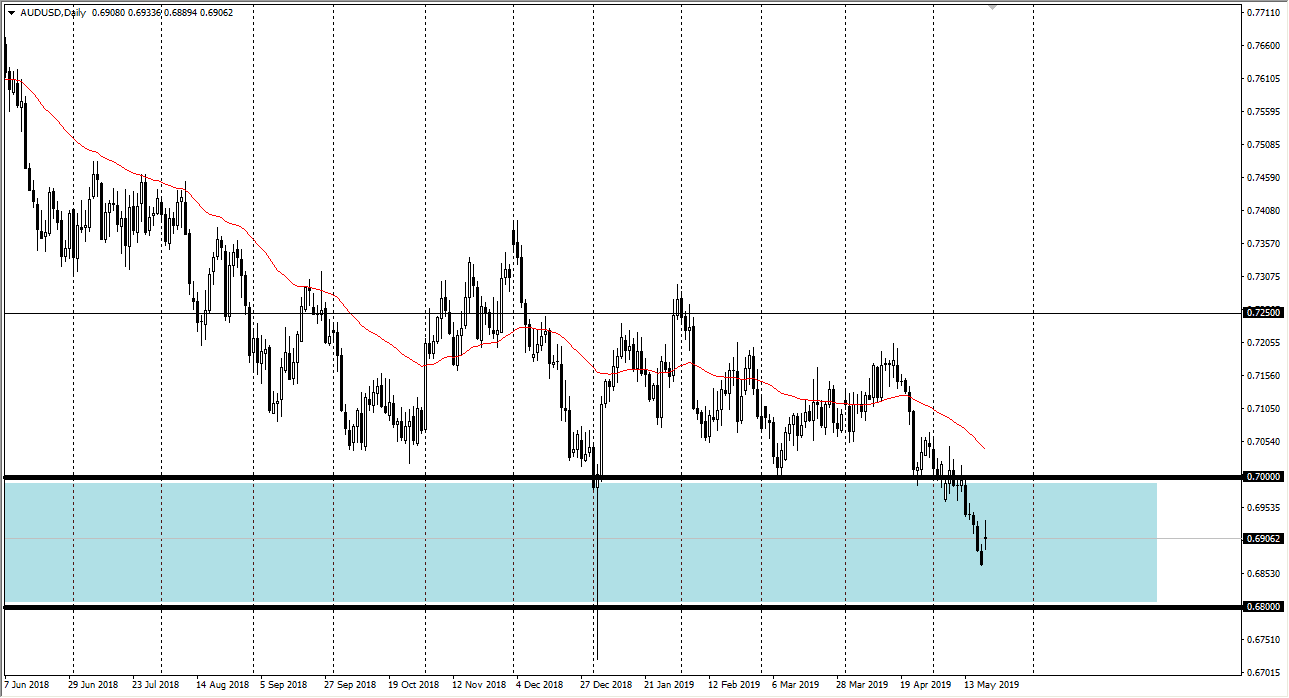This screenshot has height=698, width=1289.
Task: Expand the AUDUSD symbol dropdown arrow
Action: coord(11,12)
